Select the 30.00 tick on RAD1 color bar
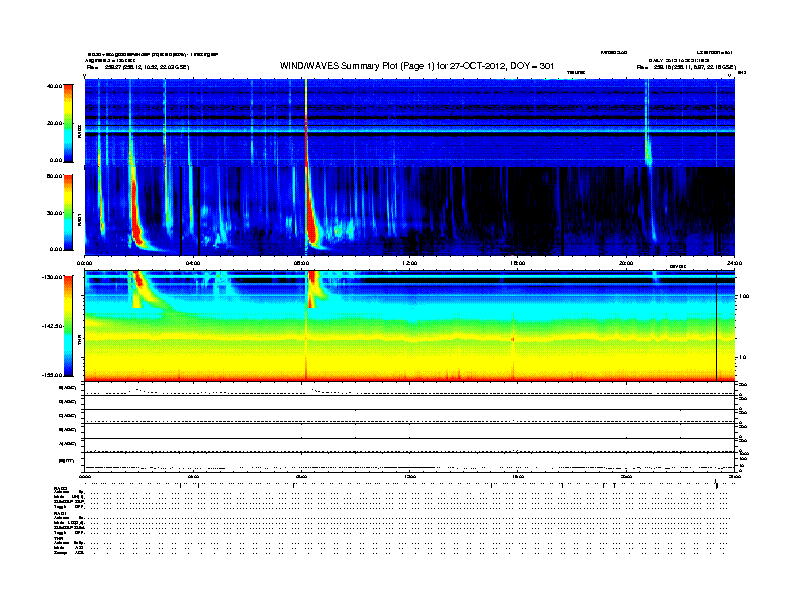The height and width of the screenshot is (612, 792). [x=54, y=213]
